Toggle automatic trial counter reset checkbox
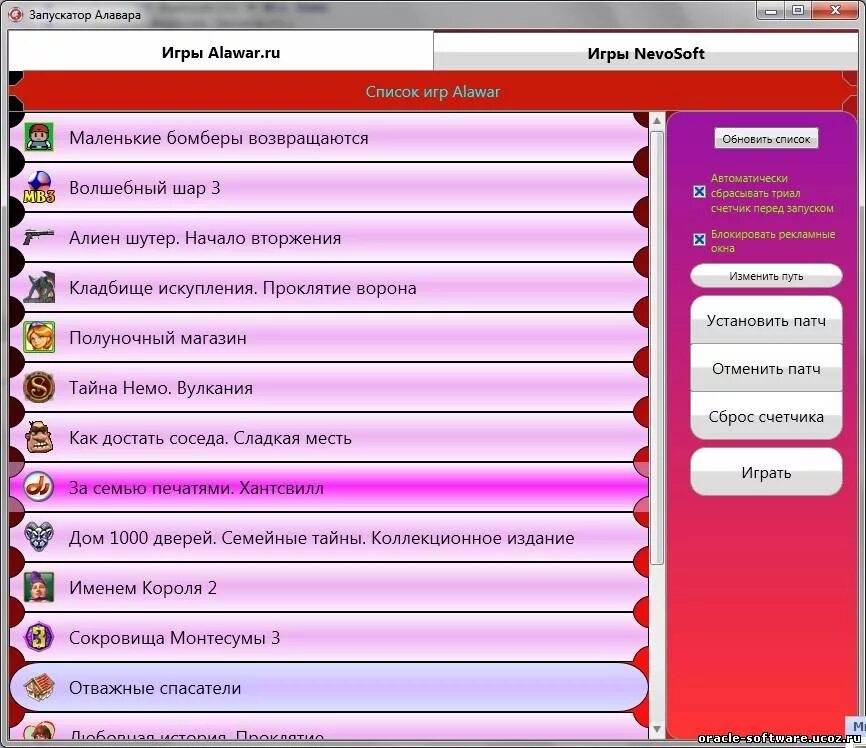 point(699,192)
